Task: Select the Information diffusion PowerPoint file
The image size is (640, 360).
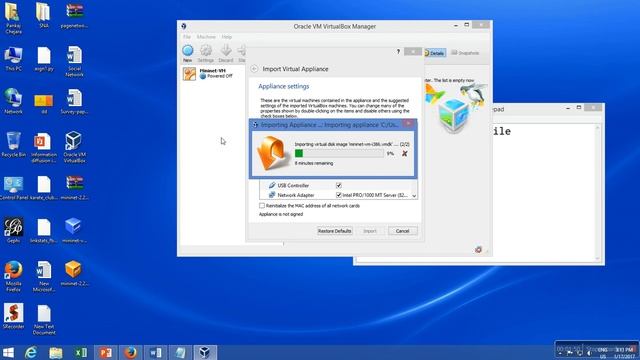Action: (x=43, y=147)
